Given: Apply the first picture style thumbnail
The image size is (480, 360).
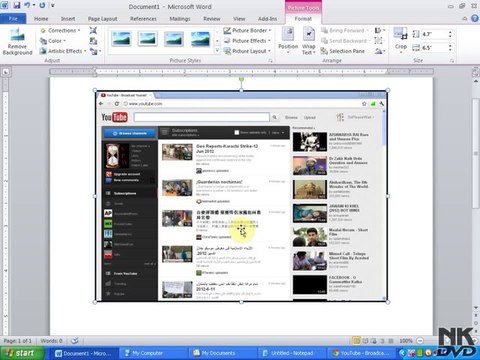Looking at the screenshot, I should 121,39.
